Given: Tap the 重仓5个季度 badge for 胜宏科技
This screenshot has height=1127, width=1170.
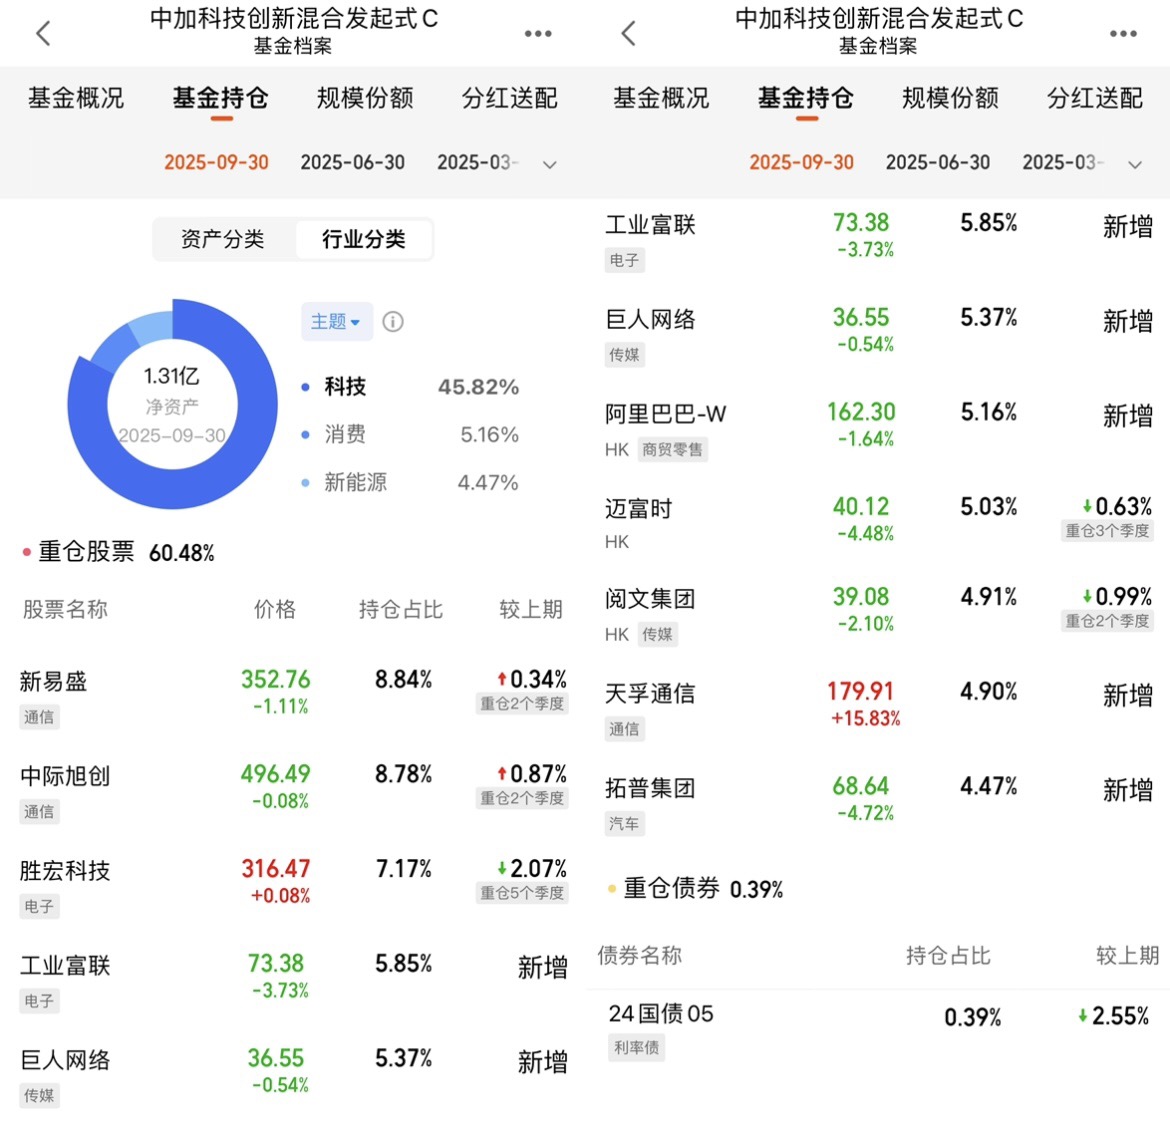Looking at the screenshot, I should [x=522, y=893].
